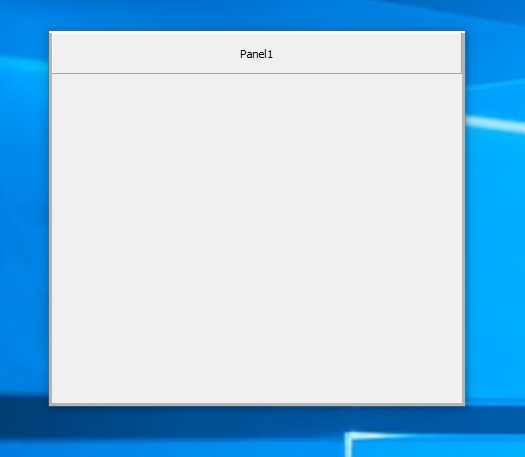Click the top-left corner of the form

[51, 32]
